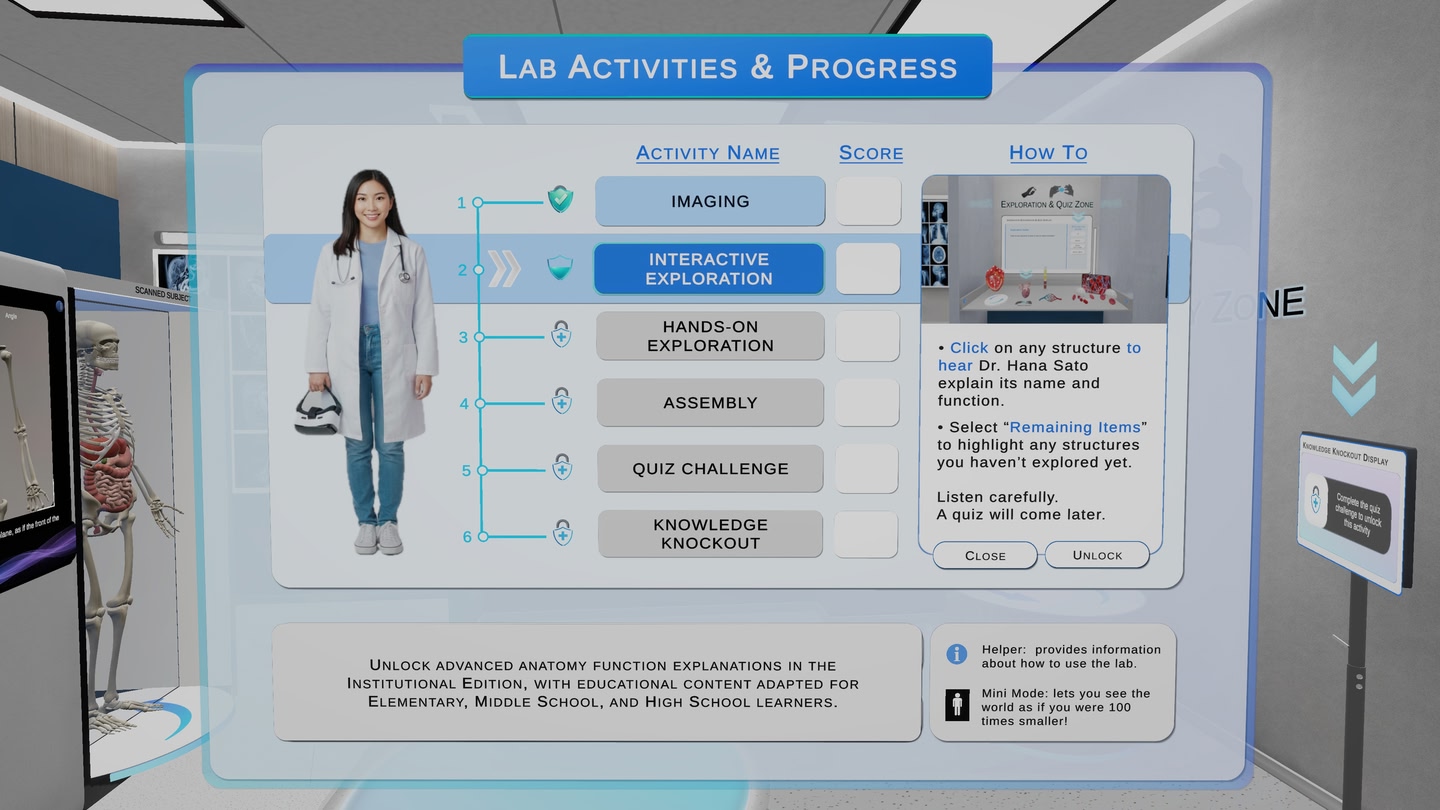
Task: Click the Interactive Exploration score box
Action: [868, 269]
